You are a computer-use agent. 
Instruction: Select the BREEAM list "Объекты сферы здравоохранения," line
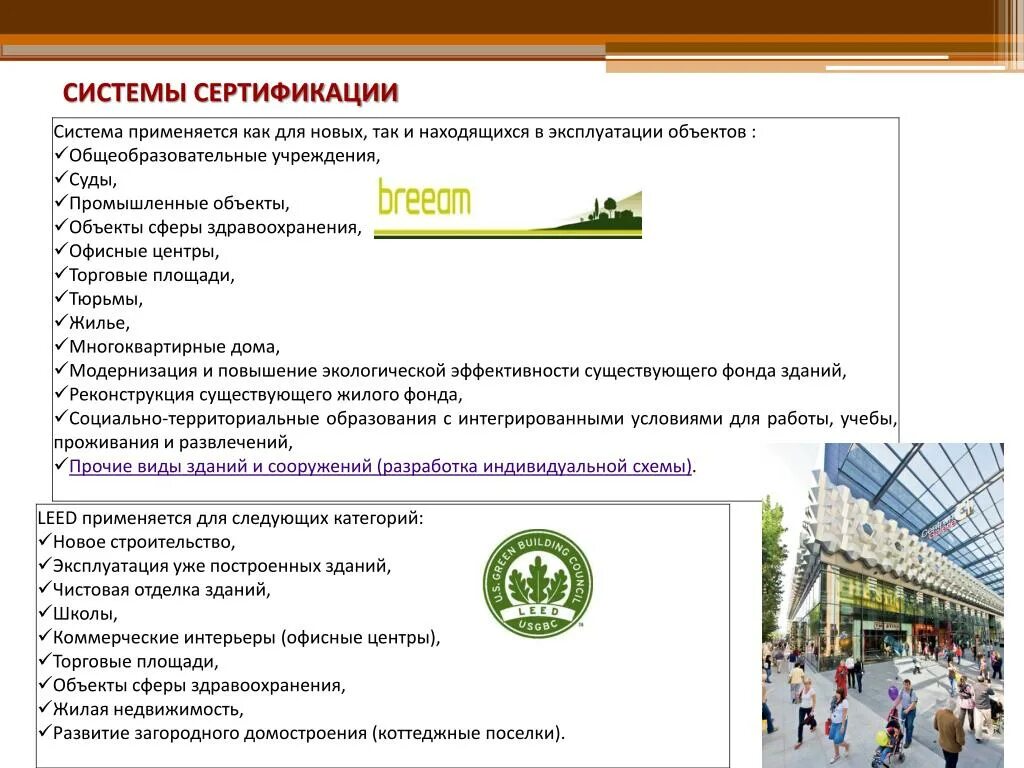(216, 228)
